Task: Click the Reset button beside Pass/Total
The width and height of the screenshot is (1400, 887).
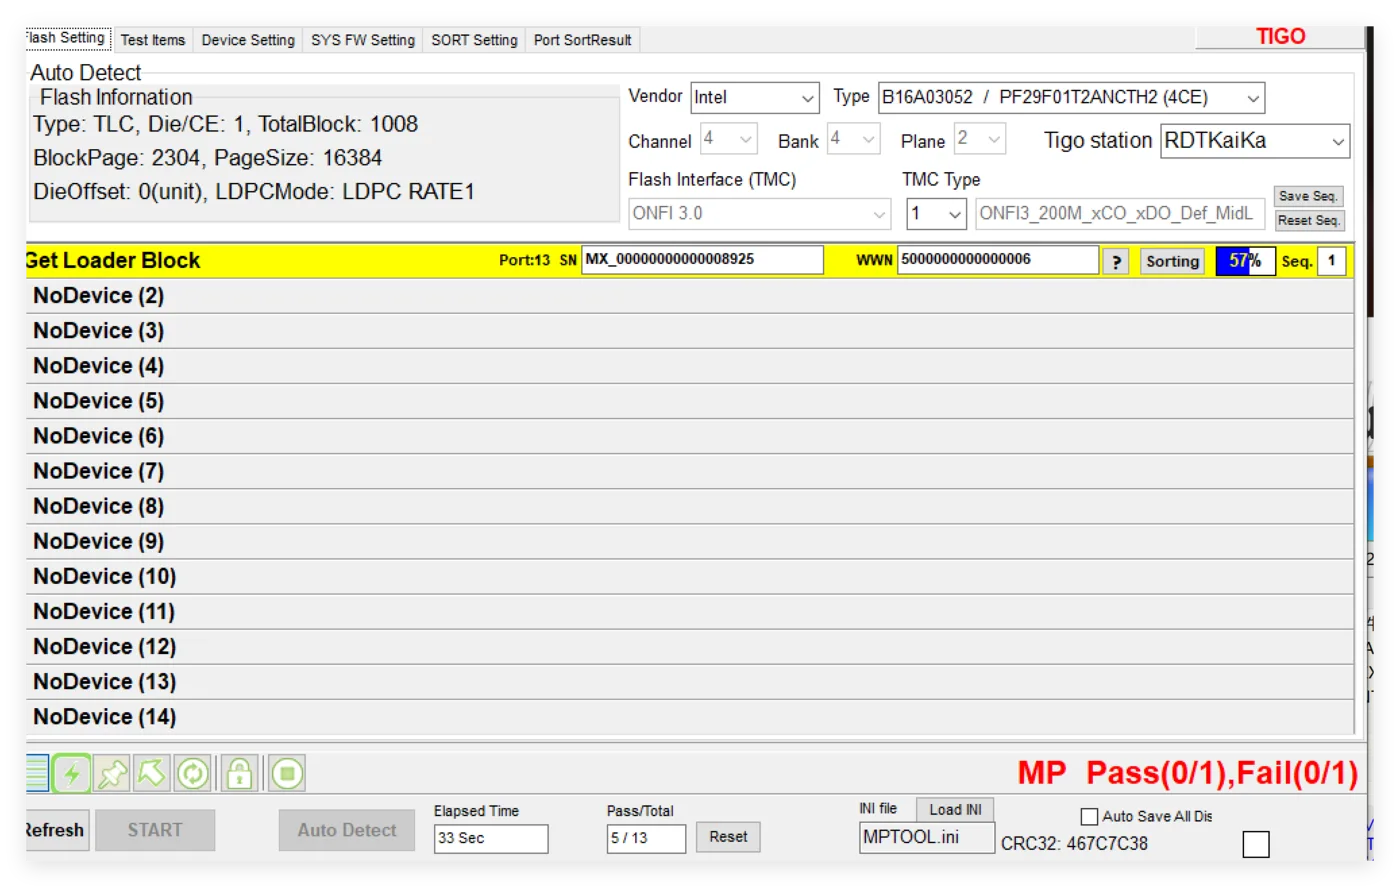Action: [728, 837]
